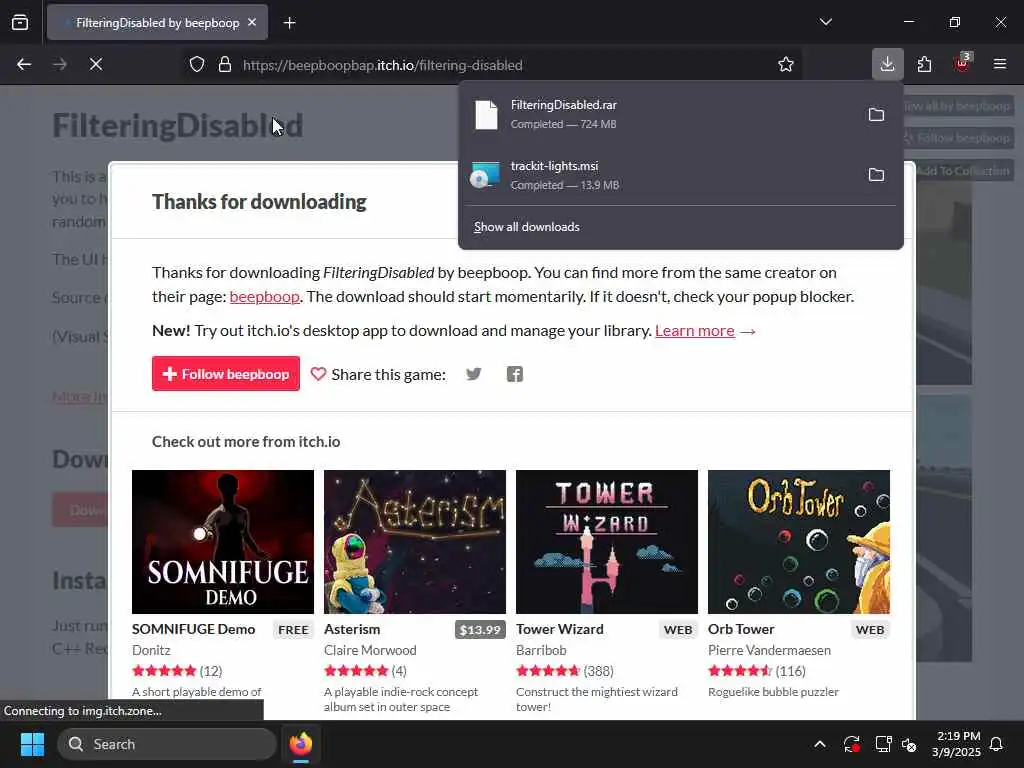
Task: Open the Orb Tower title link
Action: tap(741, 629)
